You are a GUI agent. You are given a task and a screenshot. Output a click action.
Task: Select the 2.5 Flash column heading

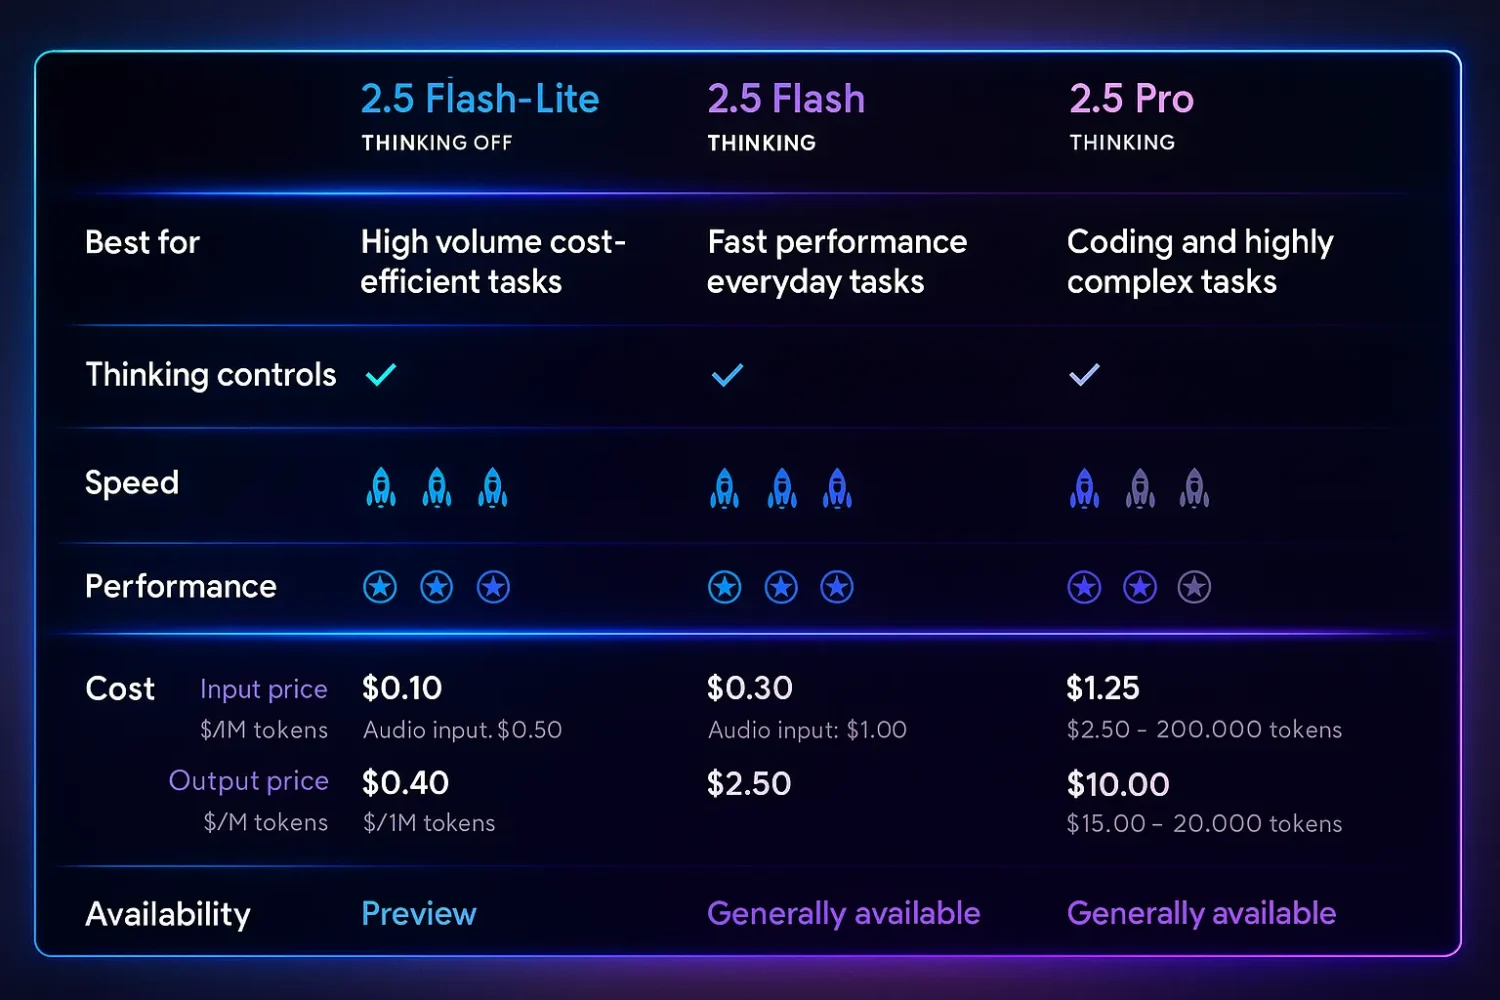pyautogui.click(x=786, y=99)
